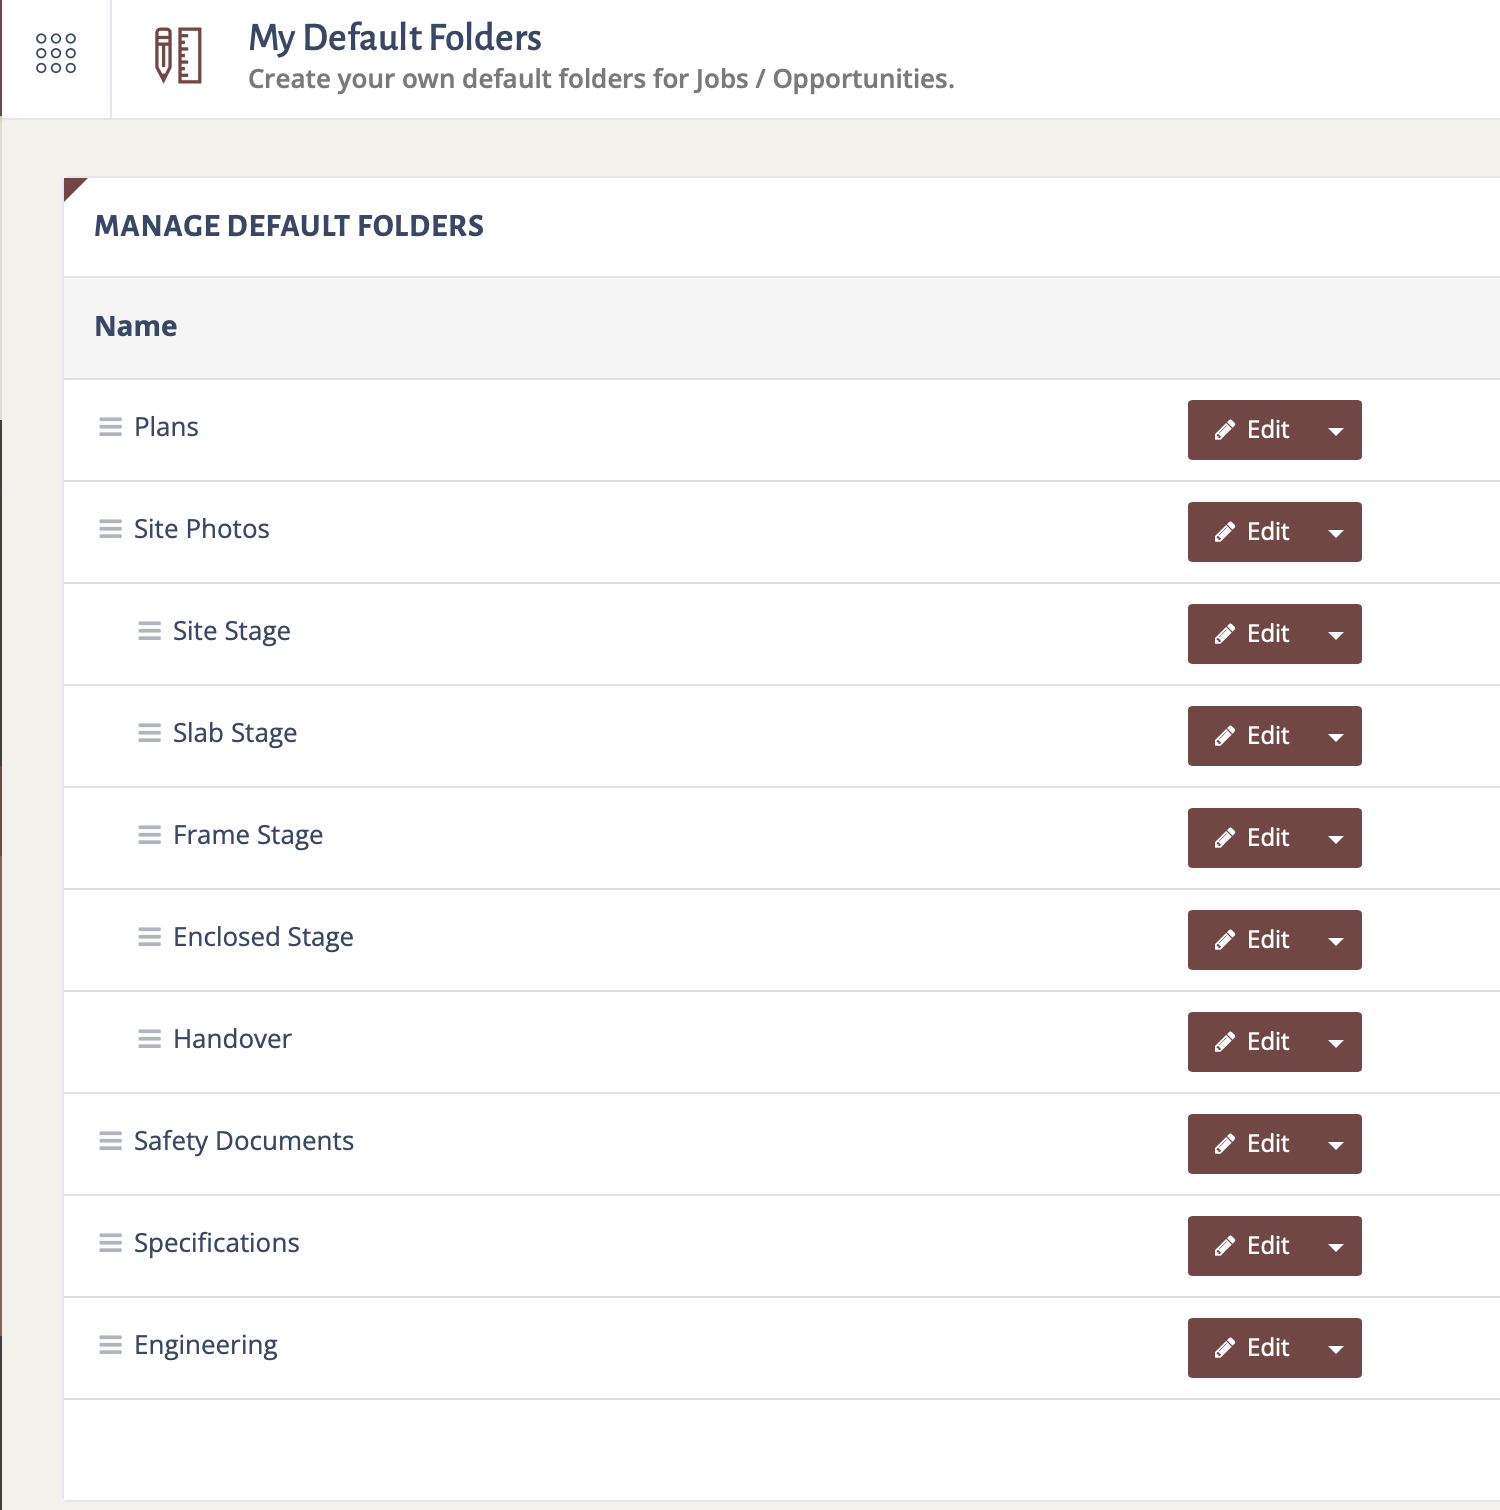1500x1510 pixels.
Task: Edit the Handover folder
Action: (1250, 1042)
